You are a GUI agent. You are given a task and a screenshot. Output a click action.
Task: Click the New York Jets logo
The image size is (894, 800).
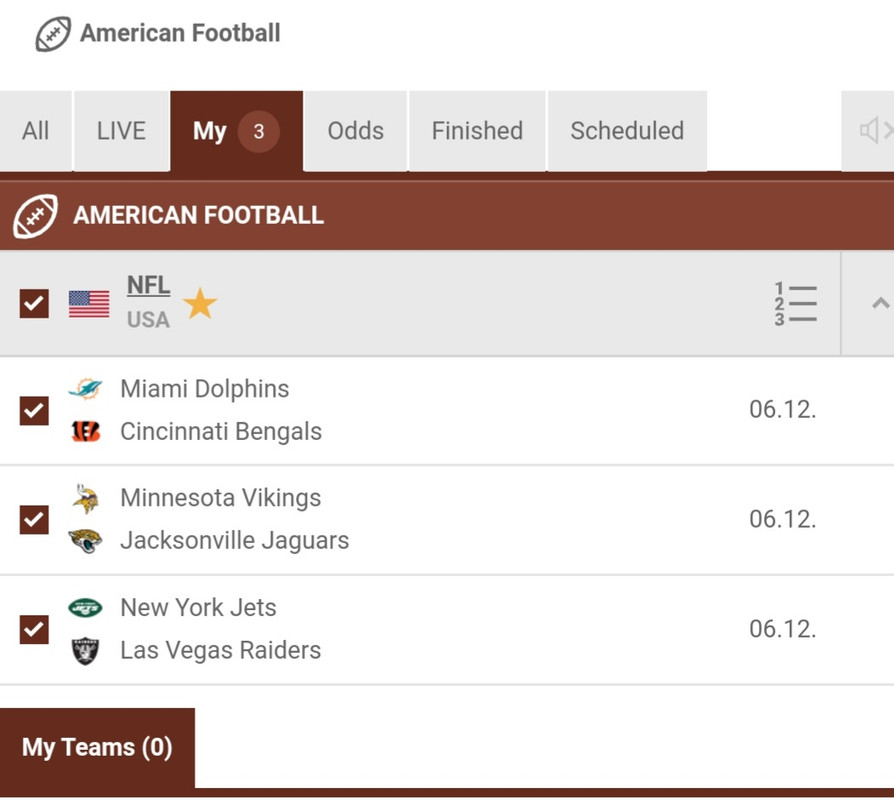86,608
